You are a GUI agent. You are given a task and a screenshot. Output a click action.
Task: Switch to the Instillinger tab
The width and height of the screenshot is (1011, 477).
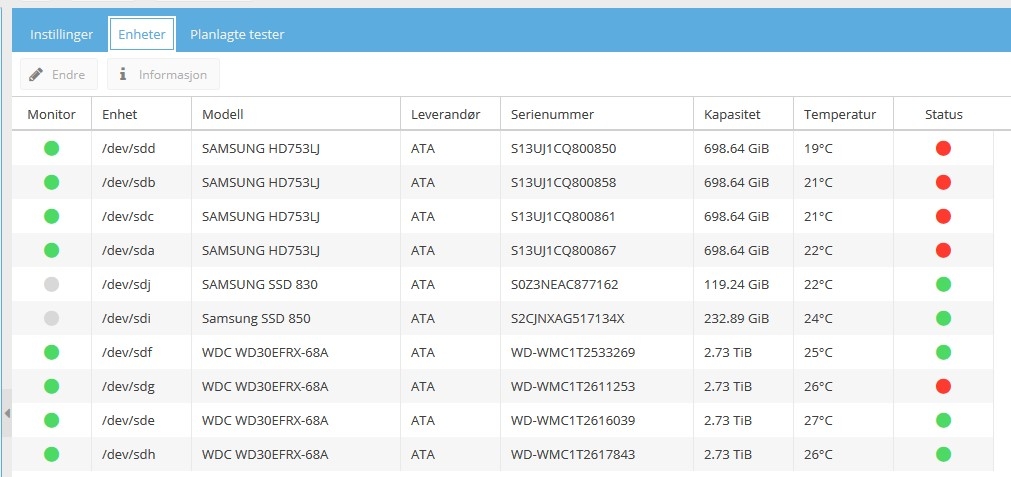tap(61, 34)
